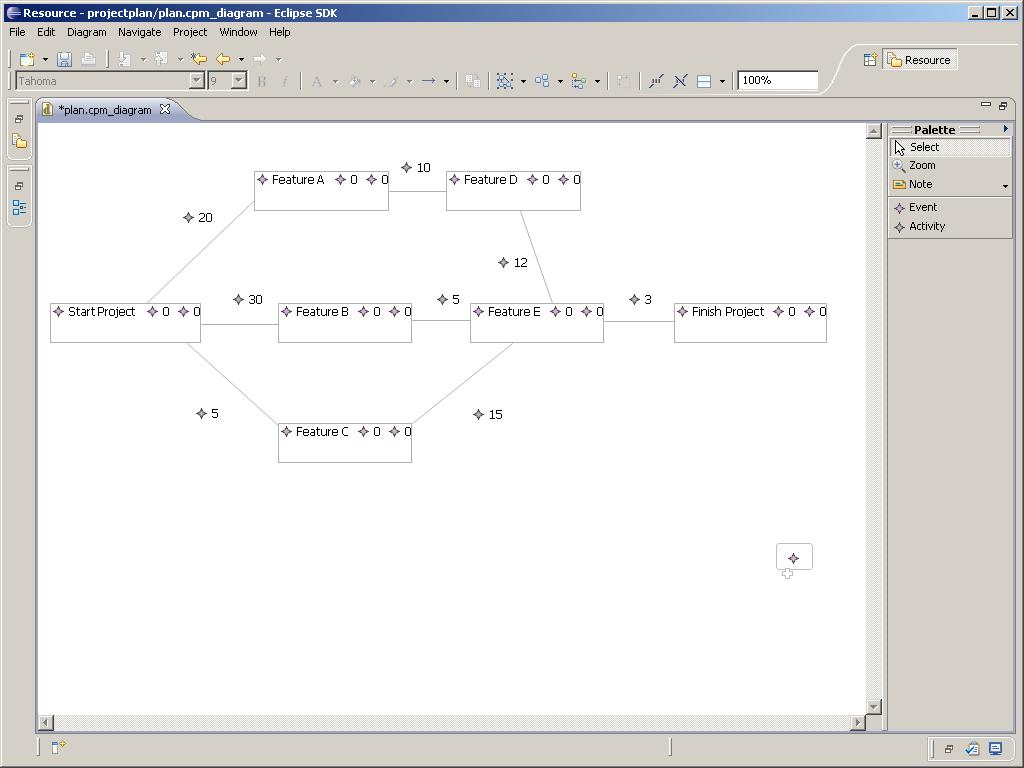Click the Select All toolbar icon

(x=505, y=82)
